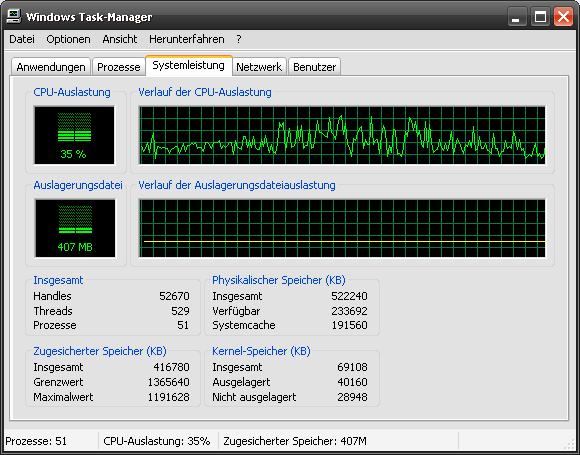Open the Ansicht menu

120,39
